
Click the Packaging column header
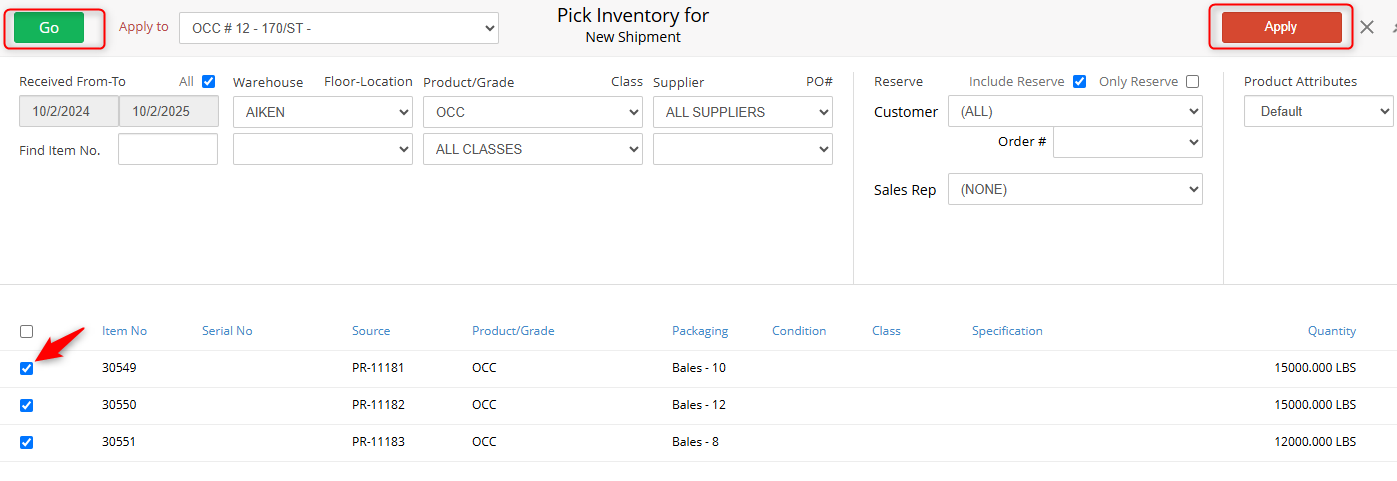699,331
